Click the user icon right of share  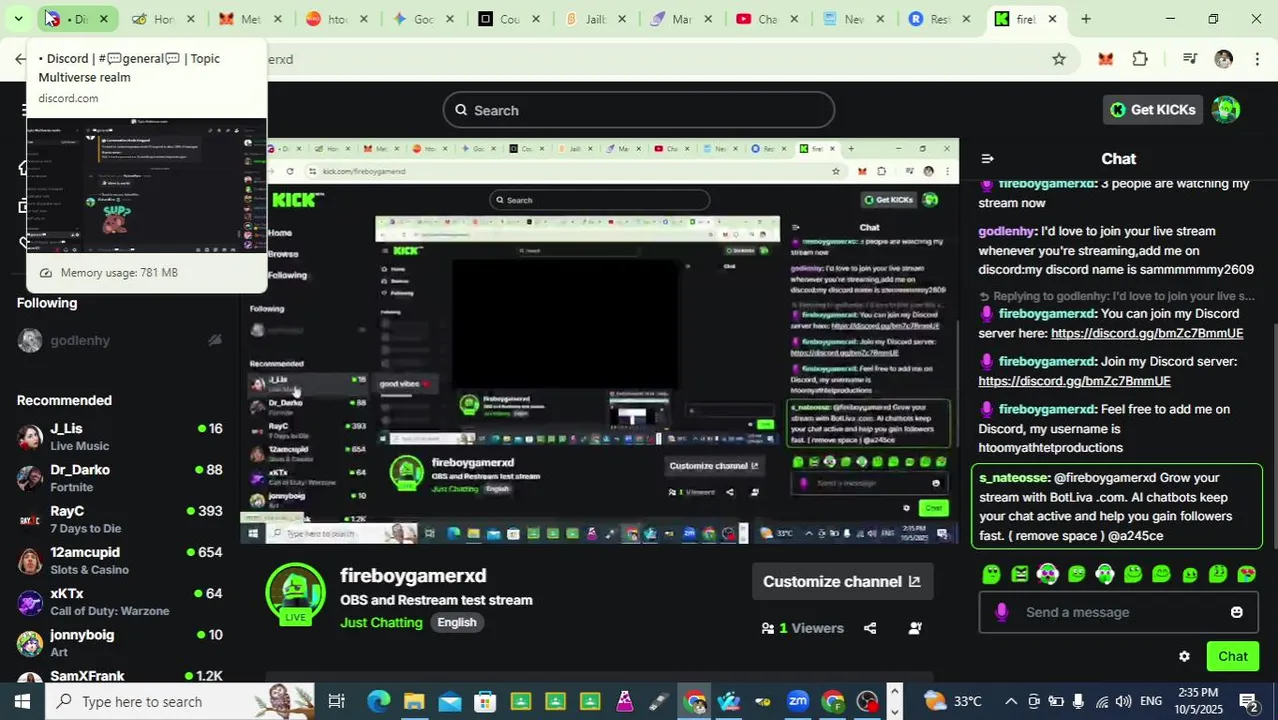[915, 628]
